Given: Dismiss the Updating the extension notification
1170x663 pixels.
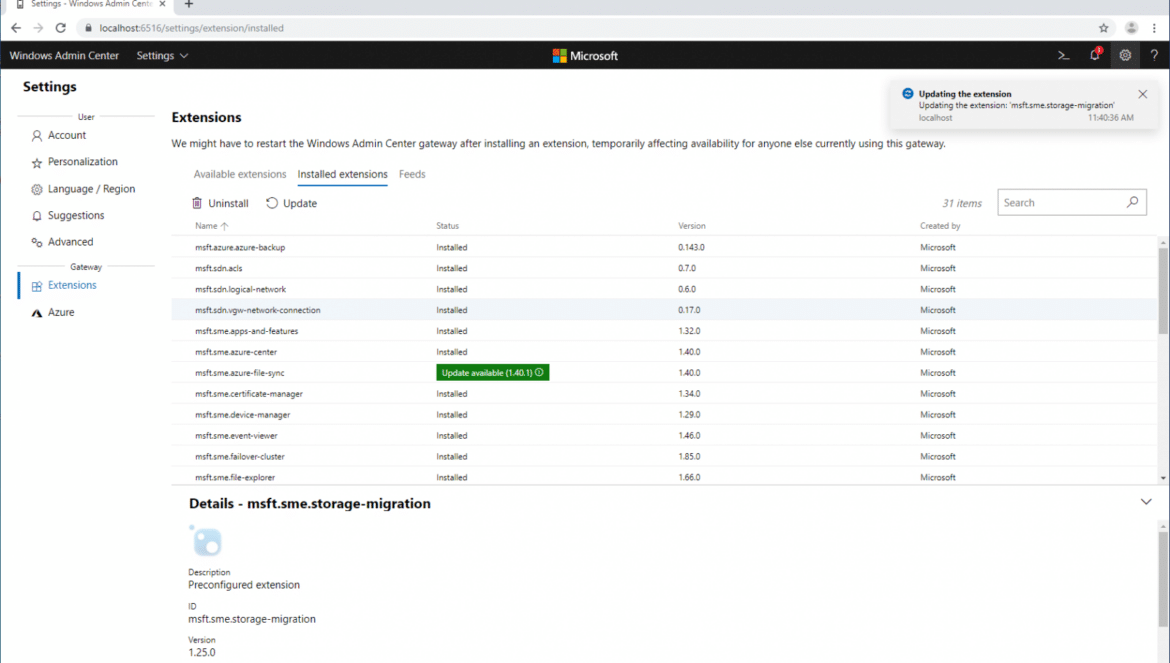Looking at the screenshot, I should [x=1142, y=94].
